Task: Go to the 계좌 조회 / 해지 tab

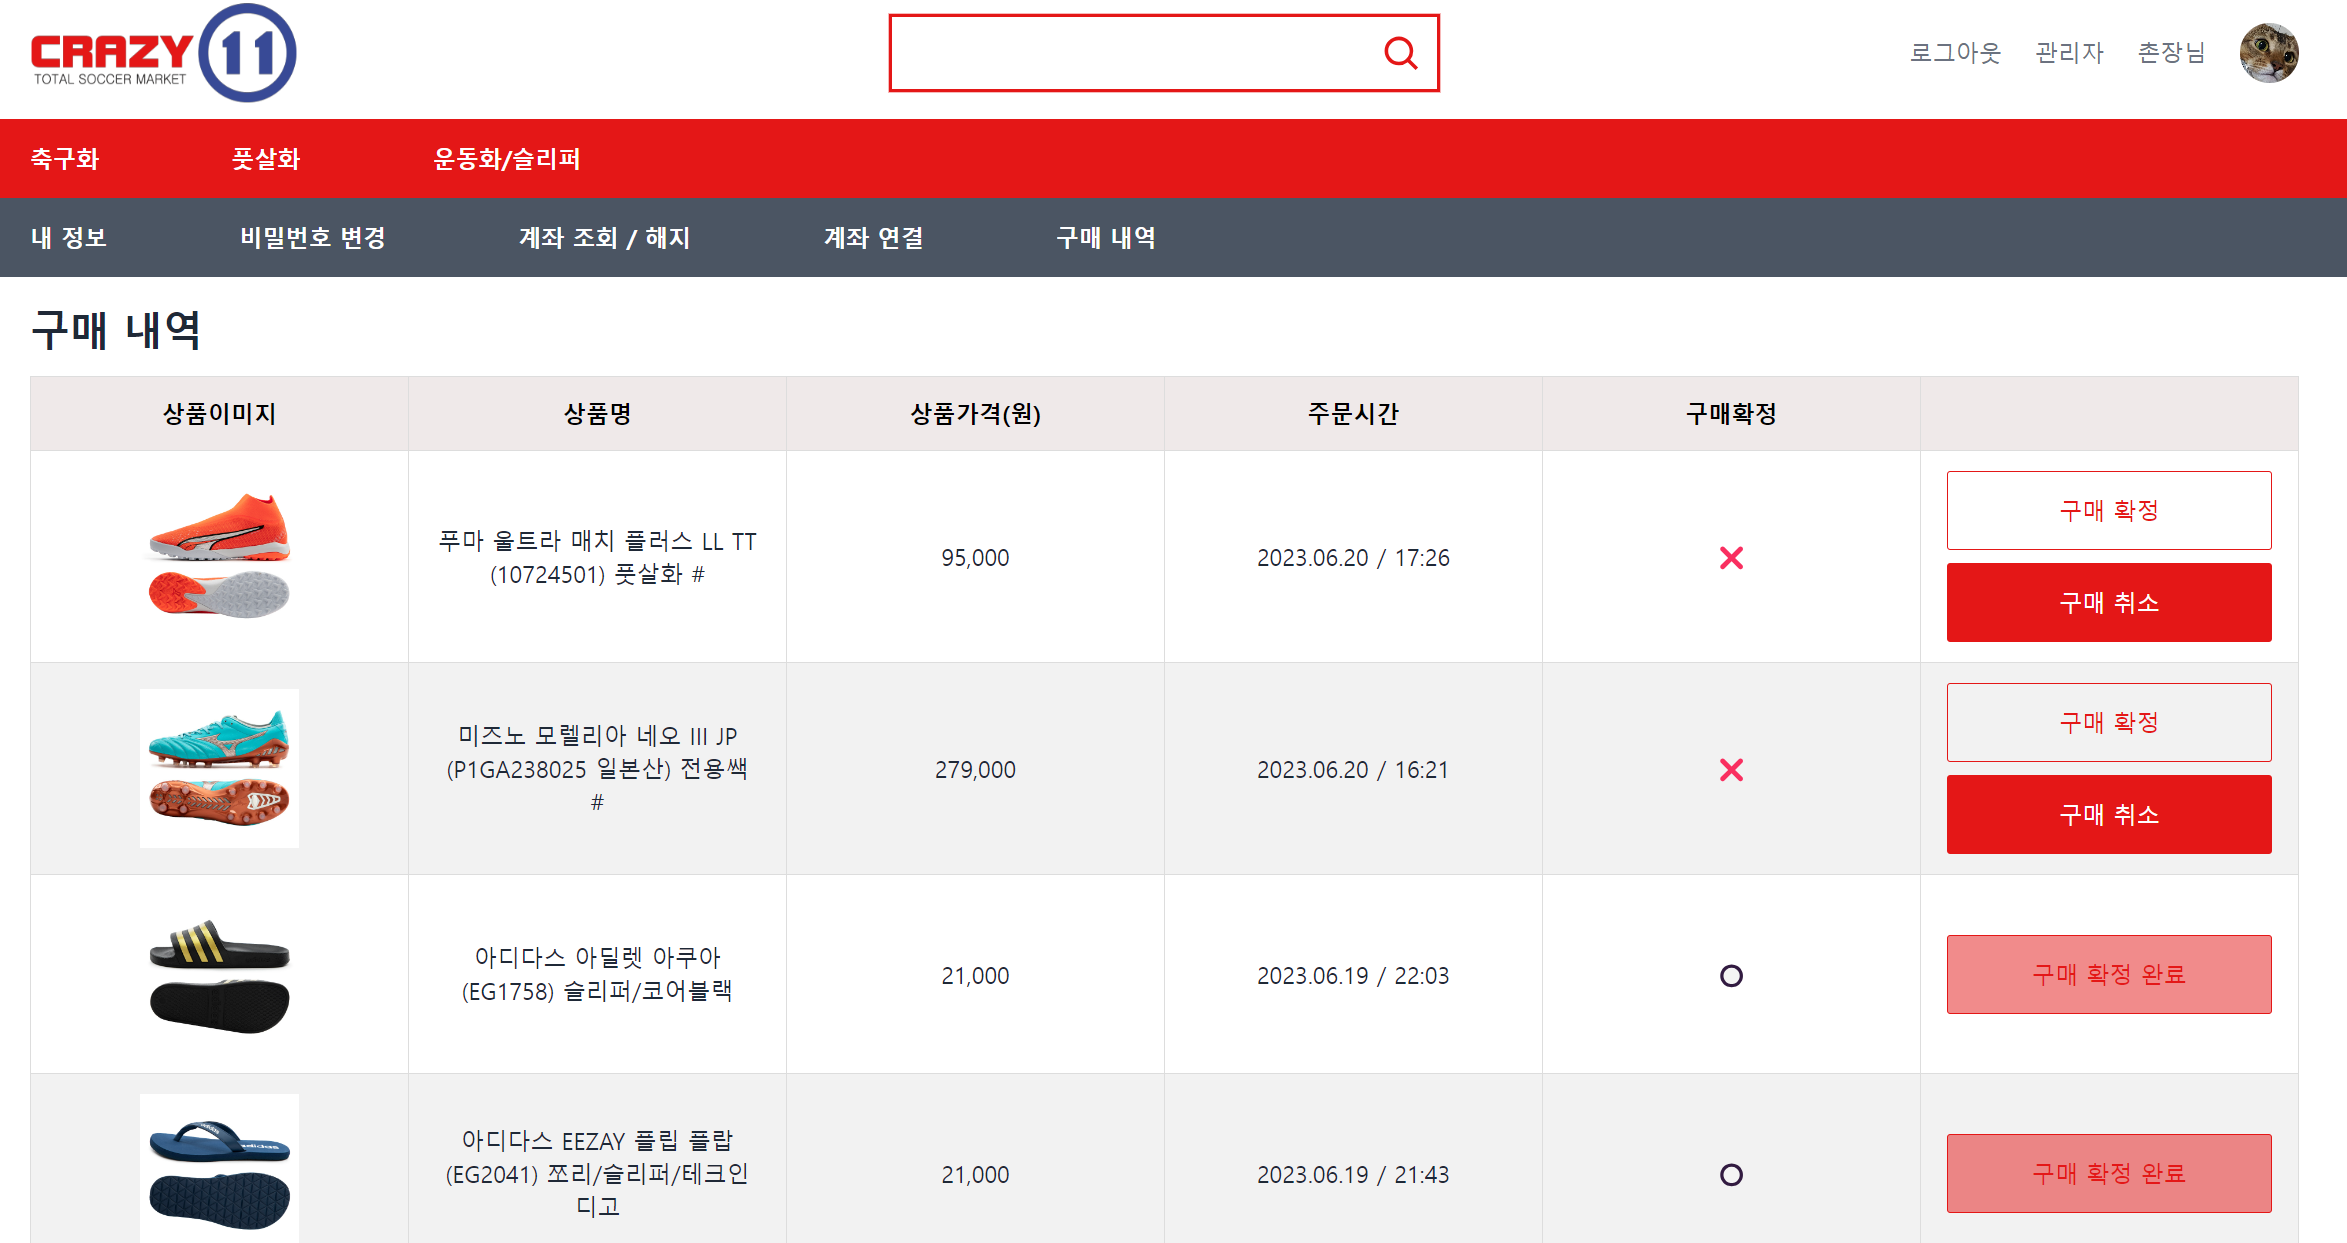Action: [x=604, y=238]
